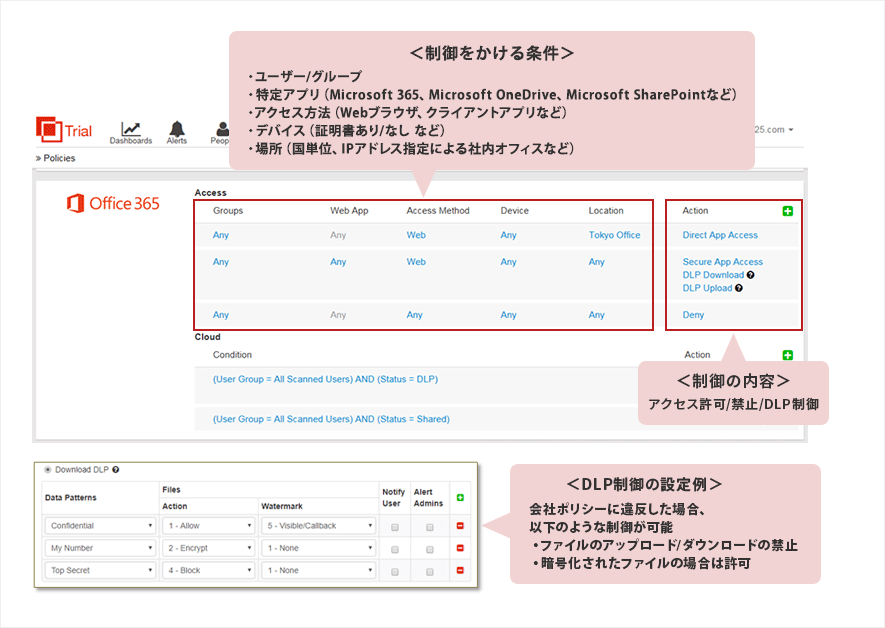Screen dimensions: 885x628
Task: Open the '1 - Allow' action dropdown
Action: pos(209,526)
